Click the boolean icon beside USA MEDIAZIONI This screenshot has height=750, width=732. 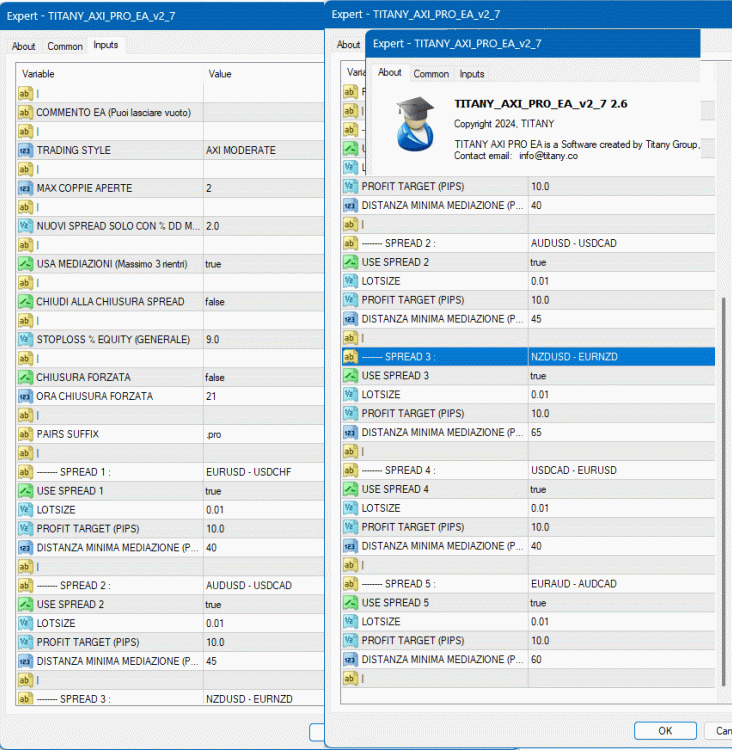point(25,264)
